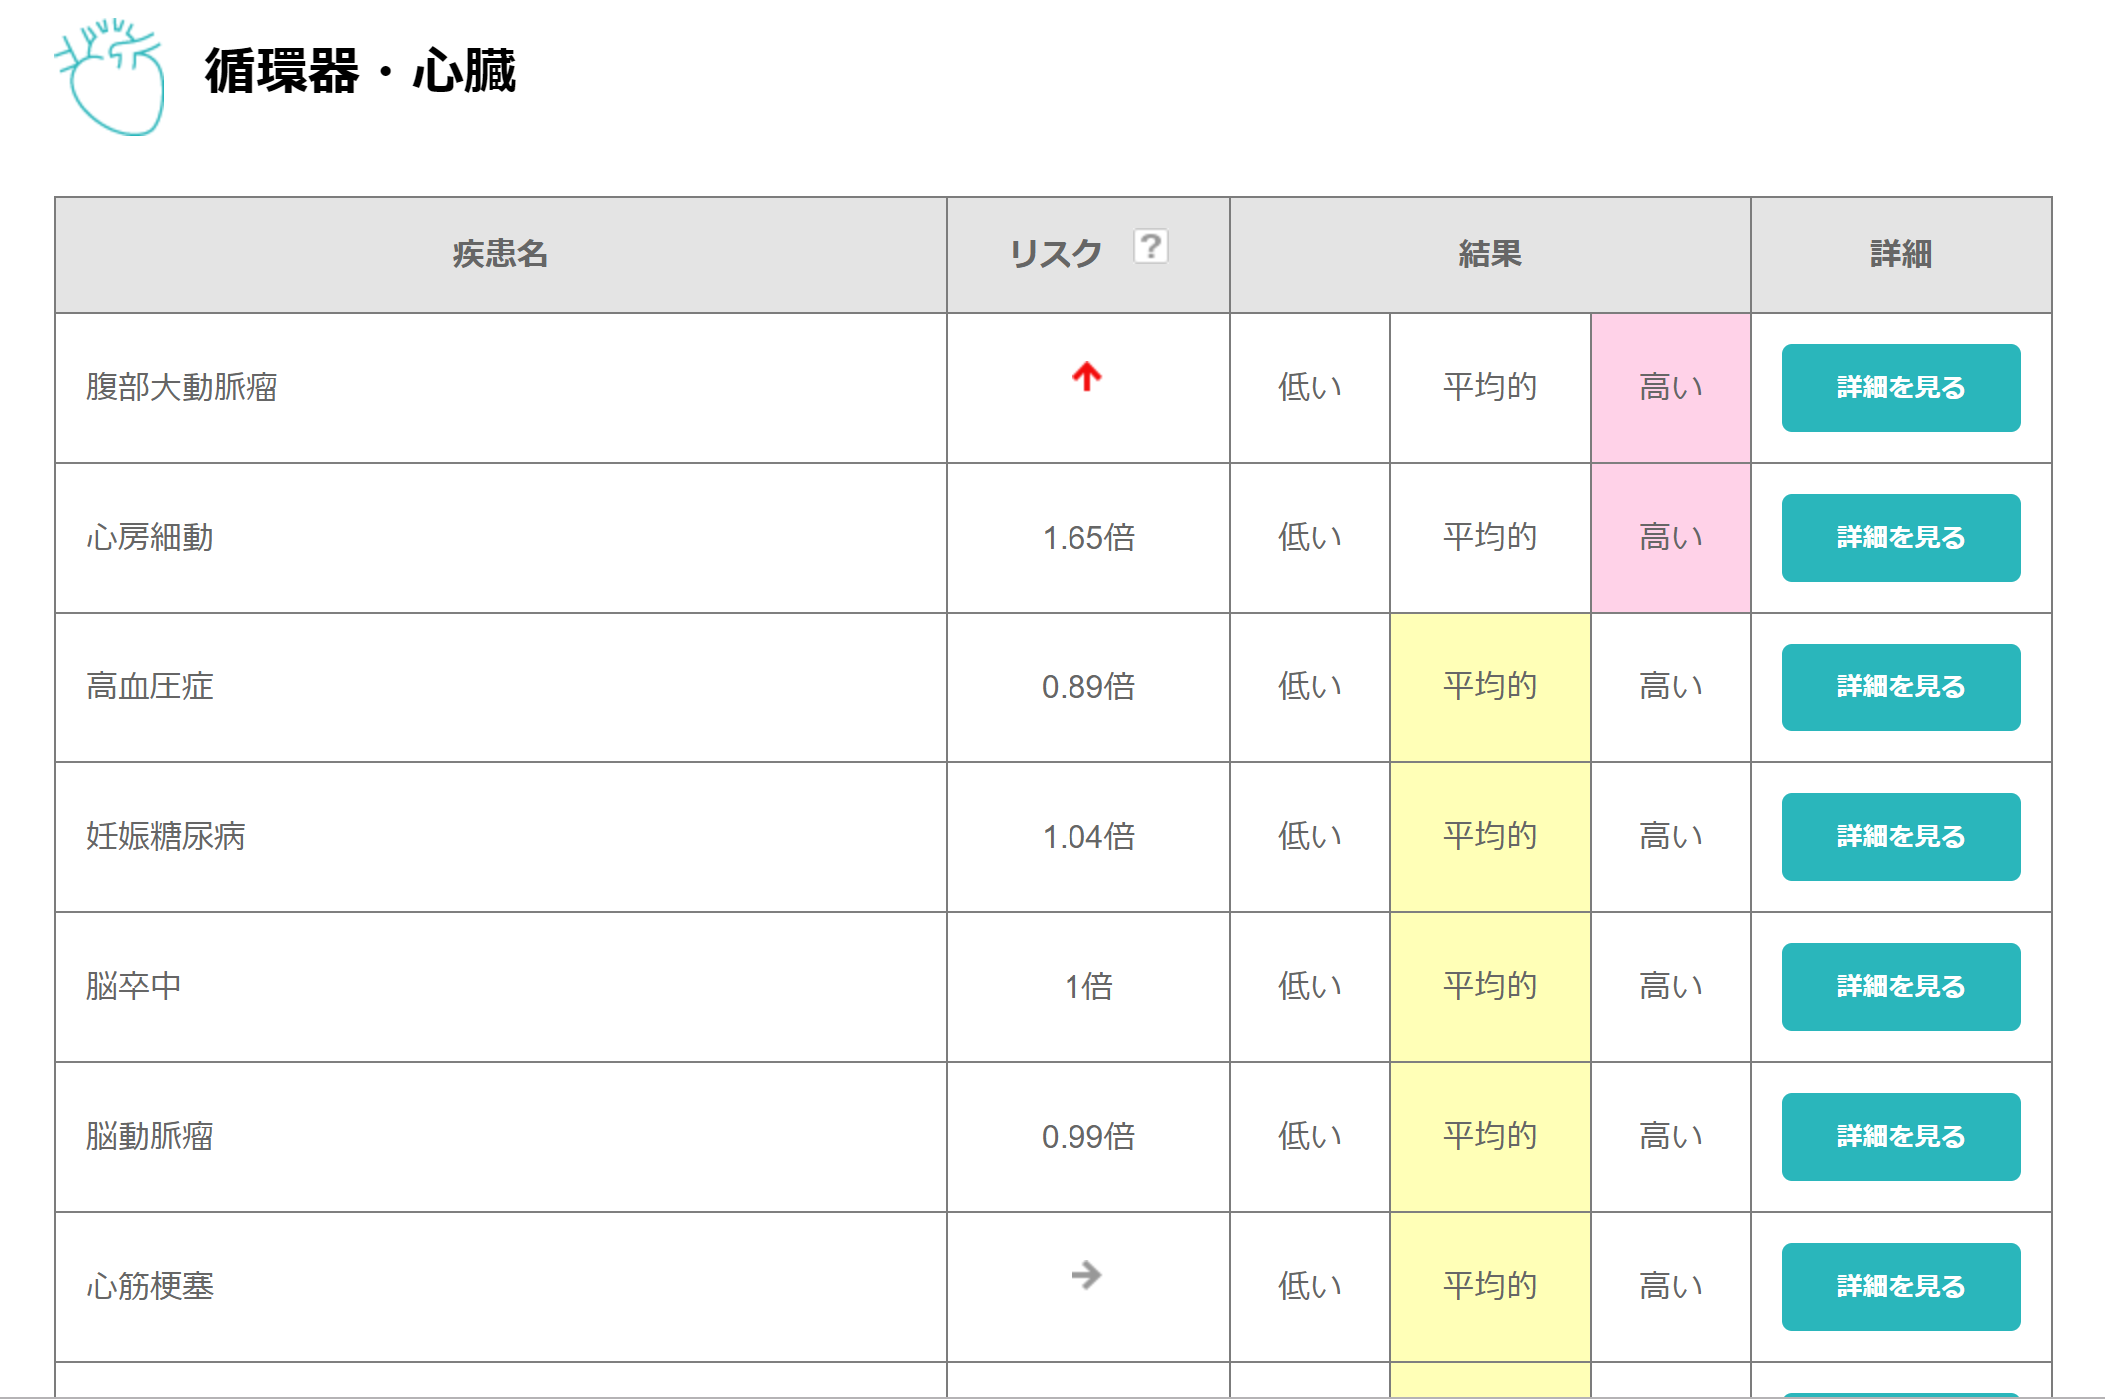Screen dimensions: 2105x1399
Task: Open 詳細を見る for 心房細動
Action: point(1901,538)
